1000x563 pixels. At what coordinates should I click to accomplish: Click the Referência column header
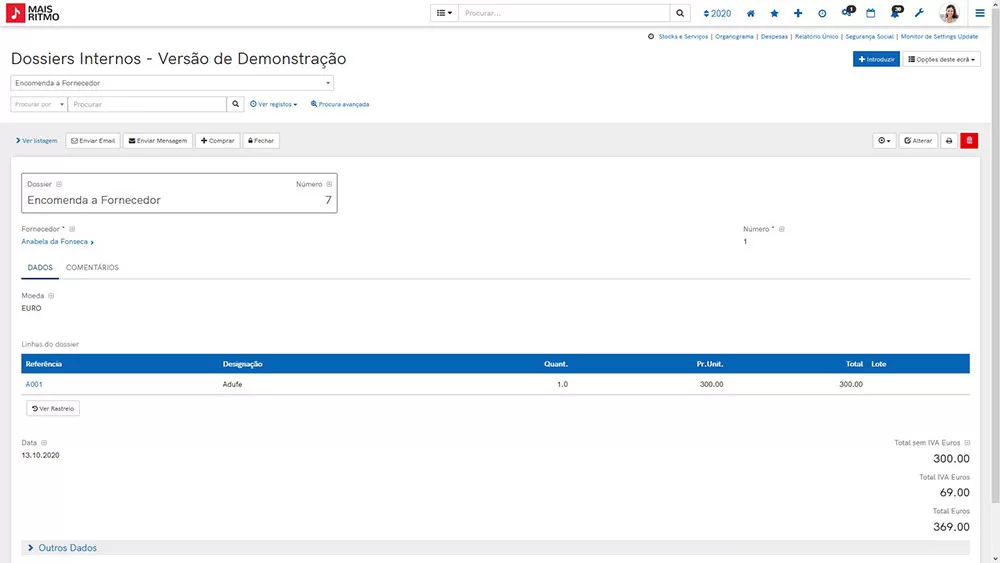[x=43, y=364]
